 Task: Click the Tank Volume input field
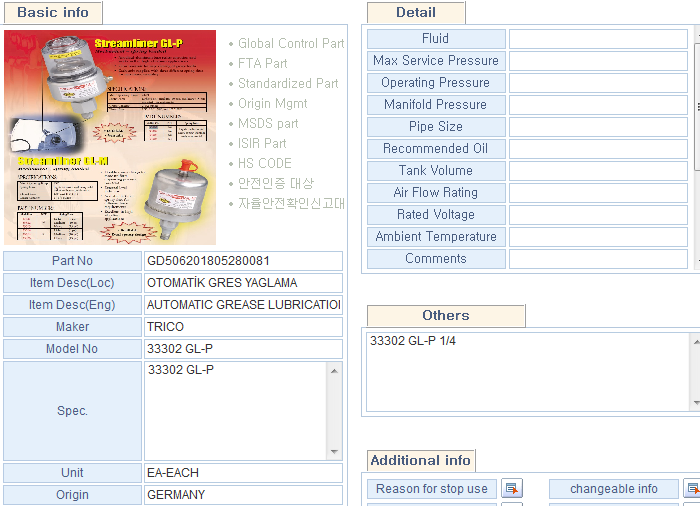pyautogui.click(x=598, y=171)
